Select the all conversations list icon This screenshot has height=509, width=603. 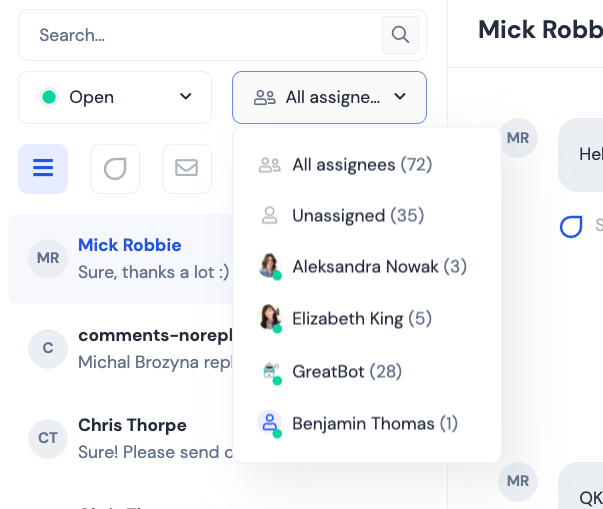43,168
